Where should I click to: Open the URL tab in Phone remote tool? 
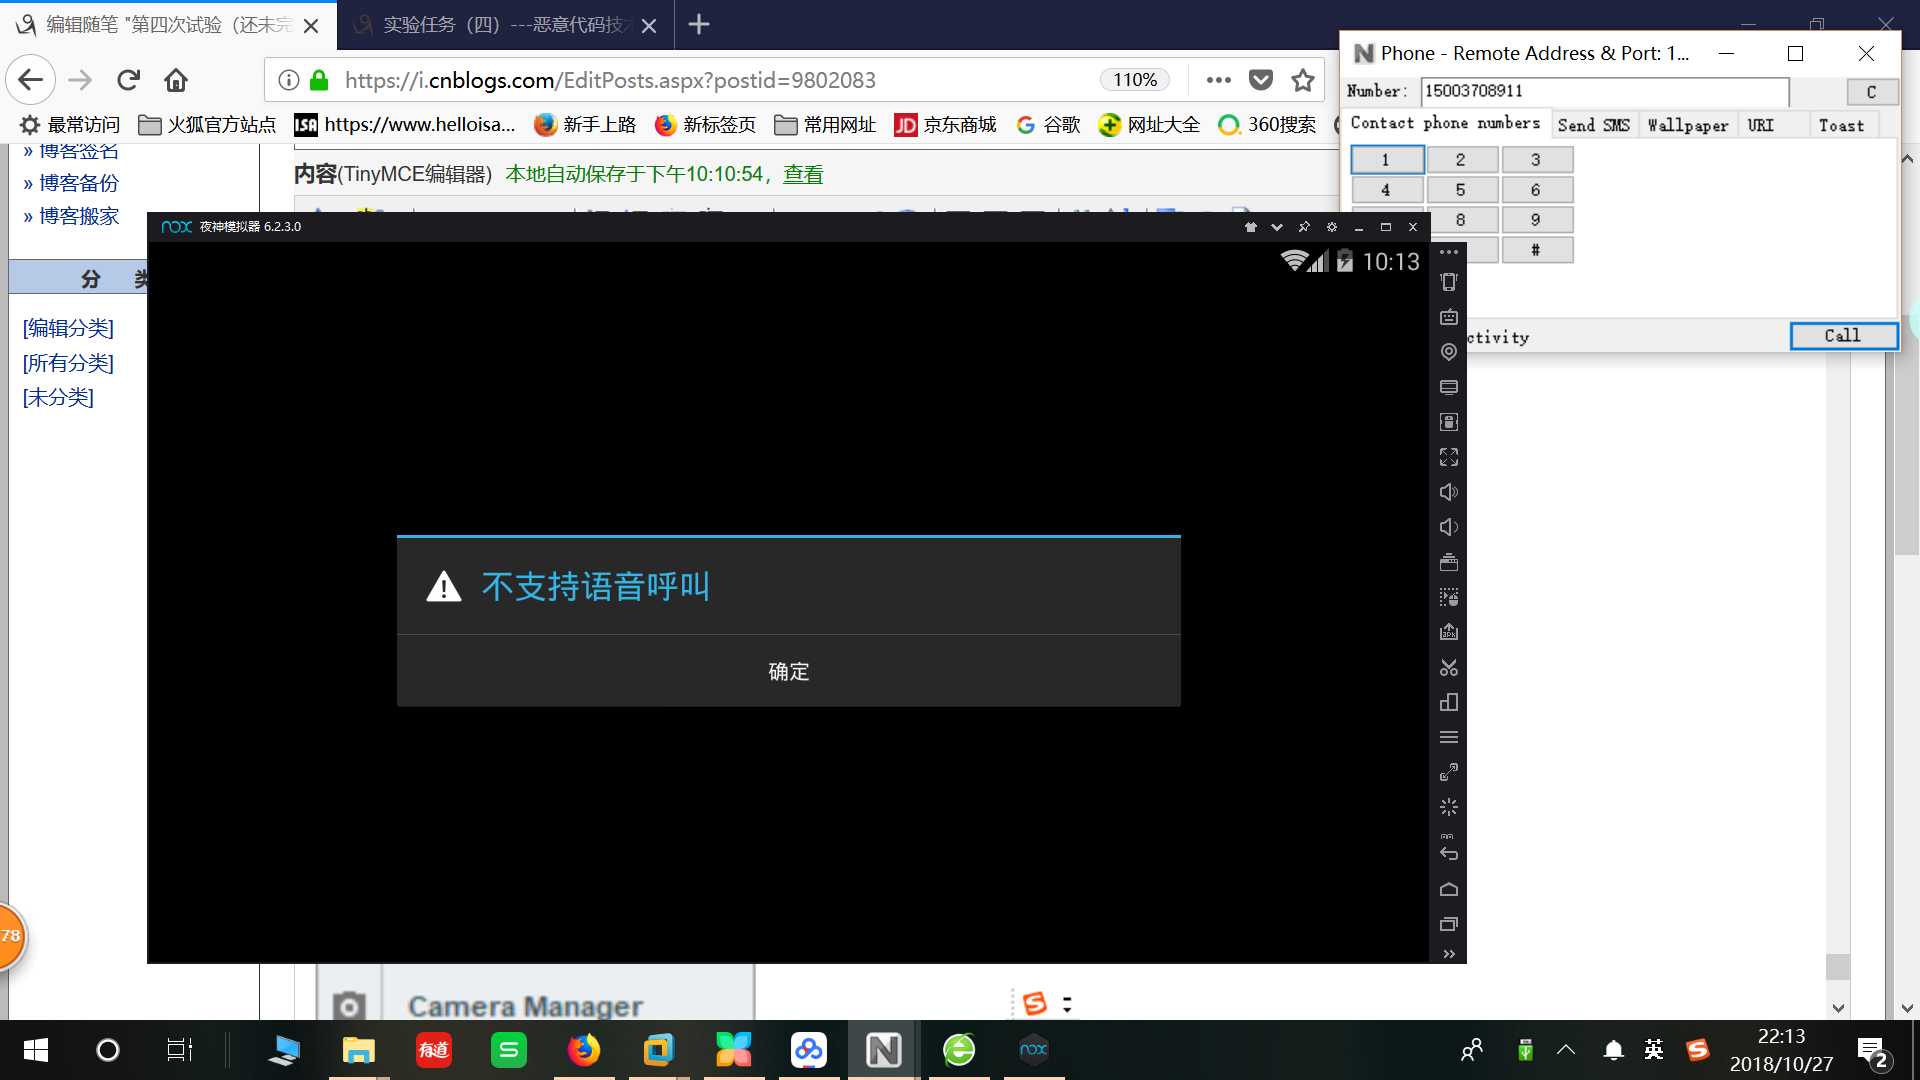click(x=1762, y=124)
